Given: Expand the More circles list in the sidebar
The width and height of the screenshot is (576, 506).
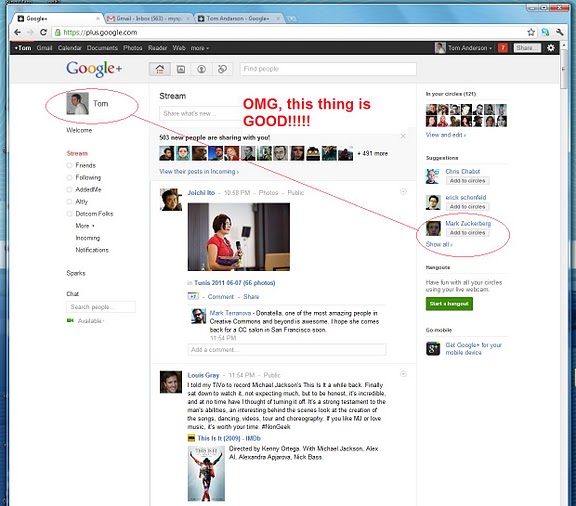Looking at the screenshot, I should click(x=85, y=226).
